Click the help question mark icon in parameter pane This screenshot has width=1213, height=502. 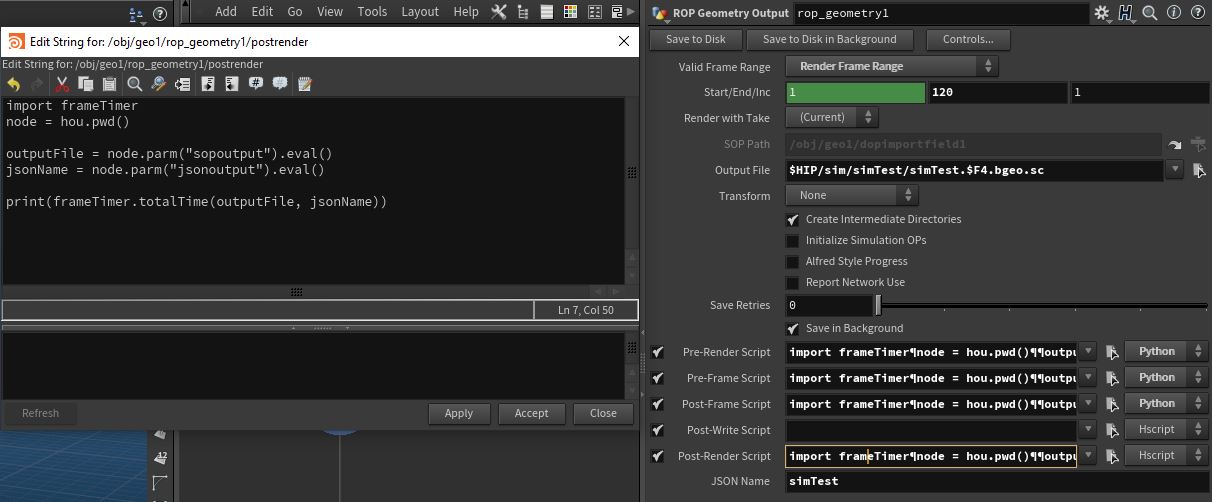click(1197, 14)
